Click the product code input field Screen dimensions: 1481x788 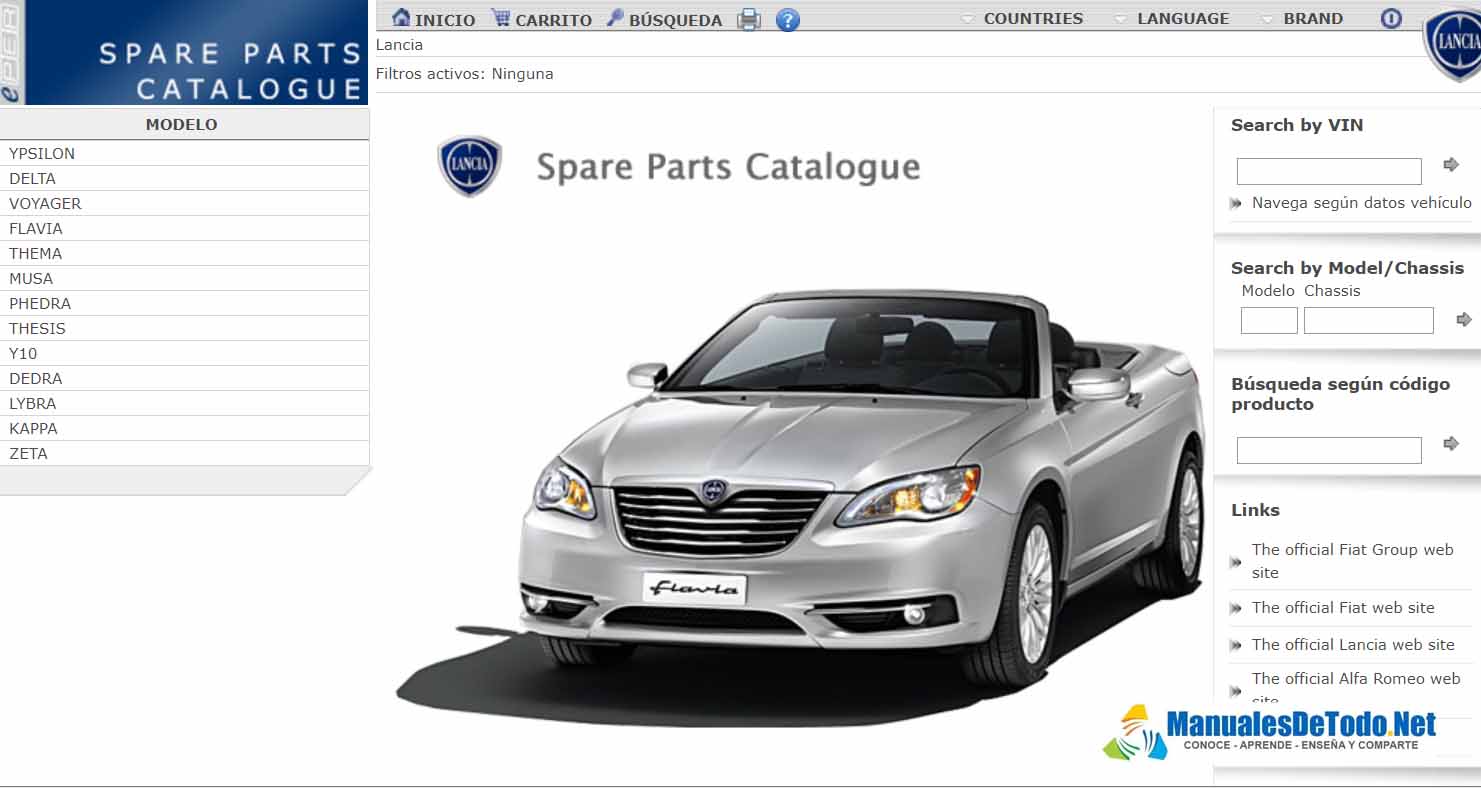[x=1329, y=450]
